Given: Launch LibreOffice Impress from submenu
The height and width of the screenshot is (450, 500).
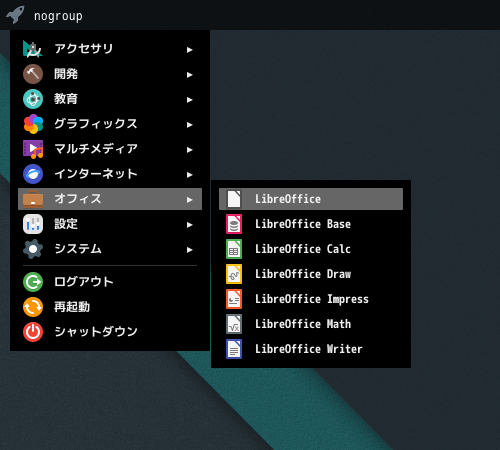Looking at the screenshot, I should pos(311,299).
